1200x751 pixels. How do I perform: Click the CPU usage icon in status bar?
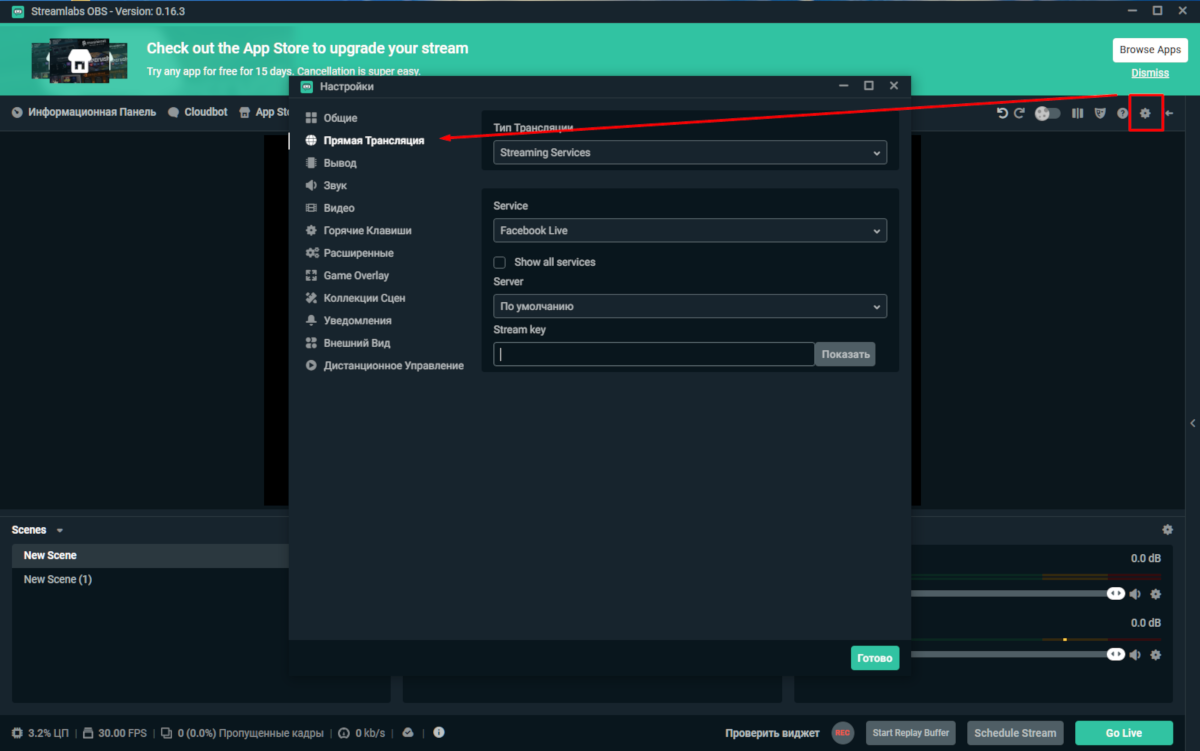pos(17,733)
